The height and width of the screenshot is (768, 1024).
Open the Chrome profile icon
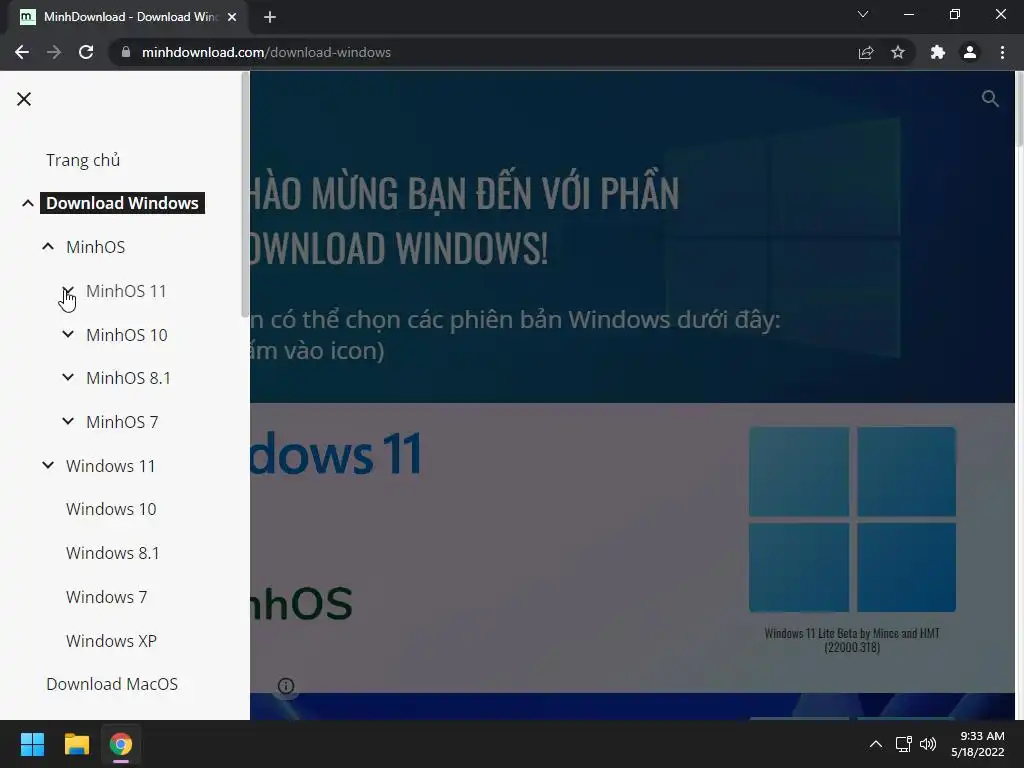point(970,52)
